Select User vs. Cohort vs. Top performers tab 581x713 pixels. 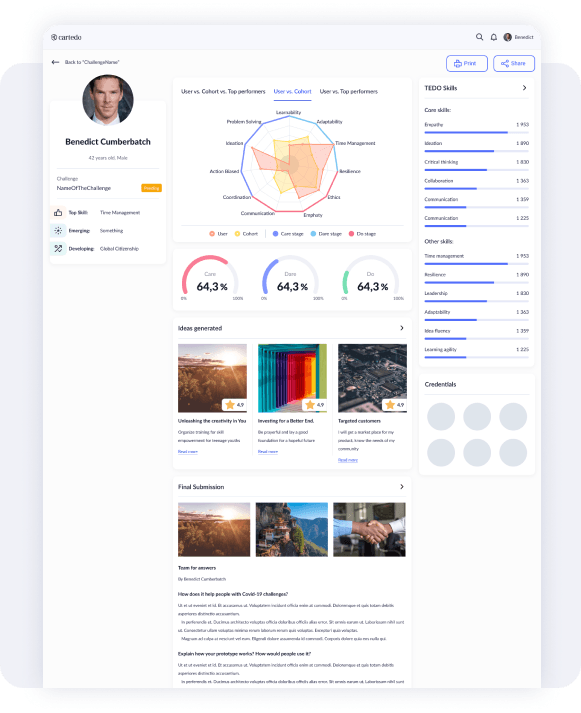[223, 91]
